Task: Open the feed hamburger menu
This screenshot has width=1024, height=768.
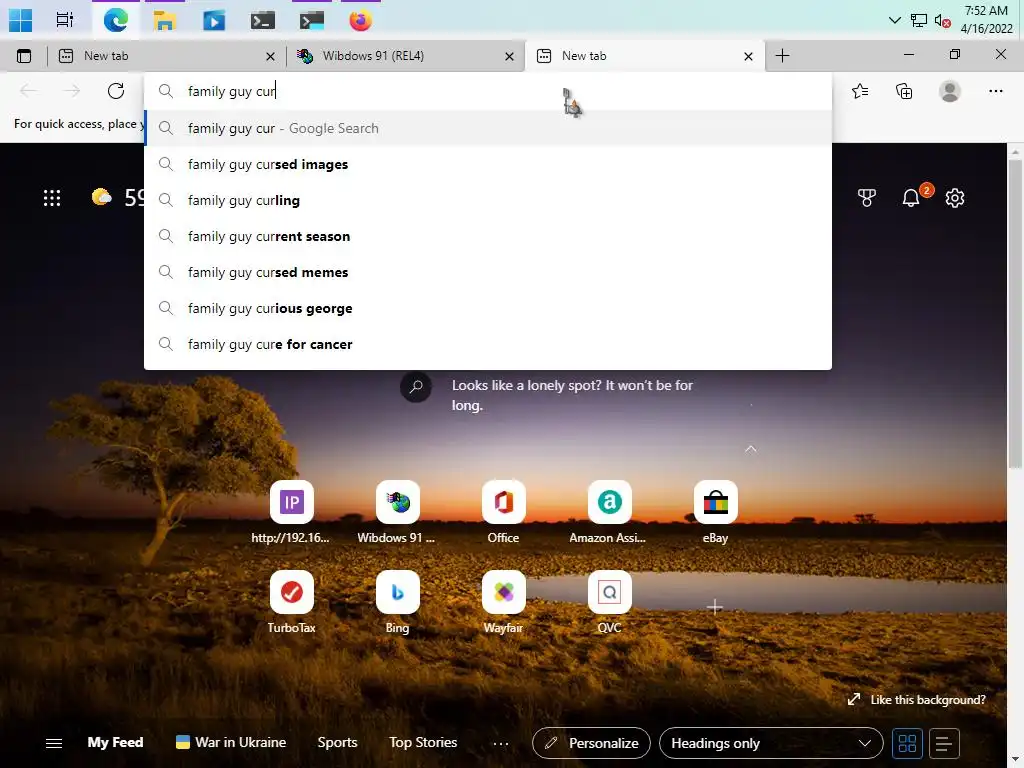Action: (x=54, y=743)
